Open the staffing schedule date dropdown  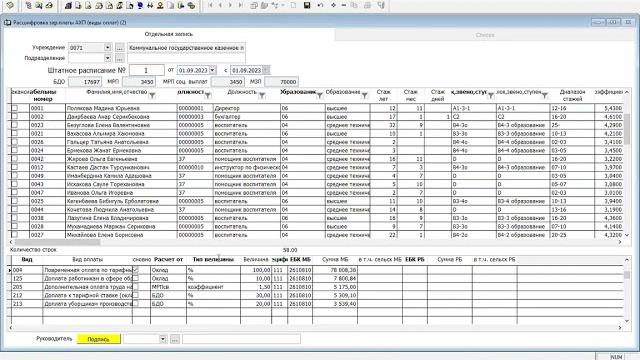213,70
